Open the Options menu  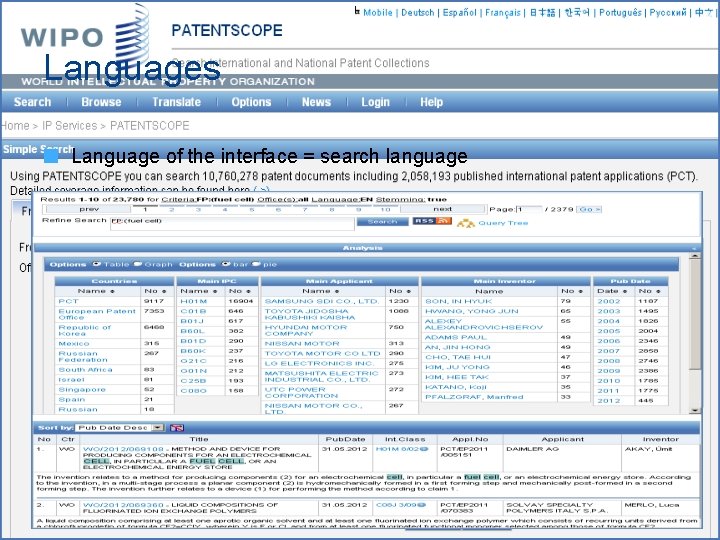[251, 102]
